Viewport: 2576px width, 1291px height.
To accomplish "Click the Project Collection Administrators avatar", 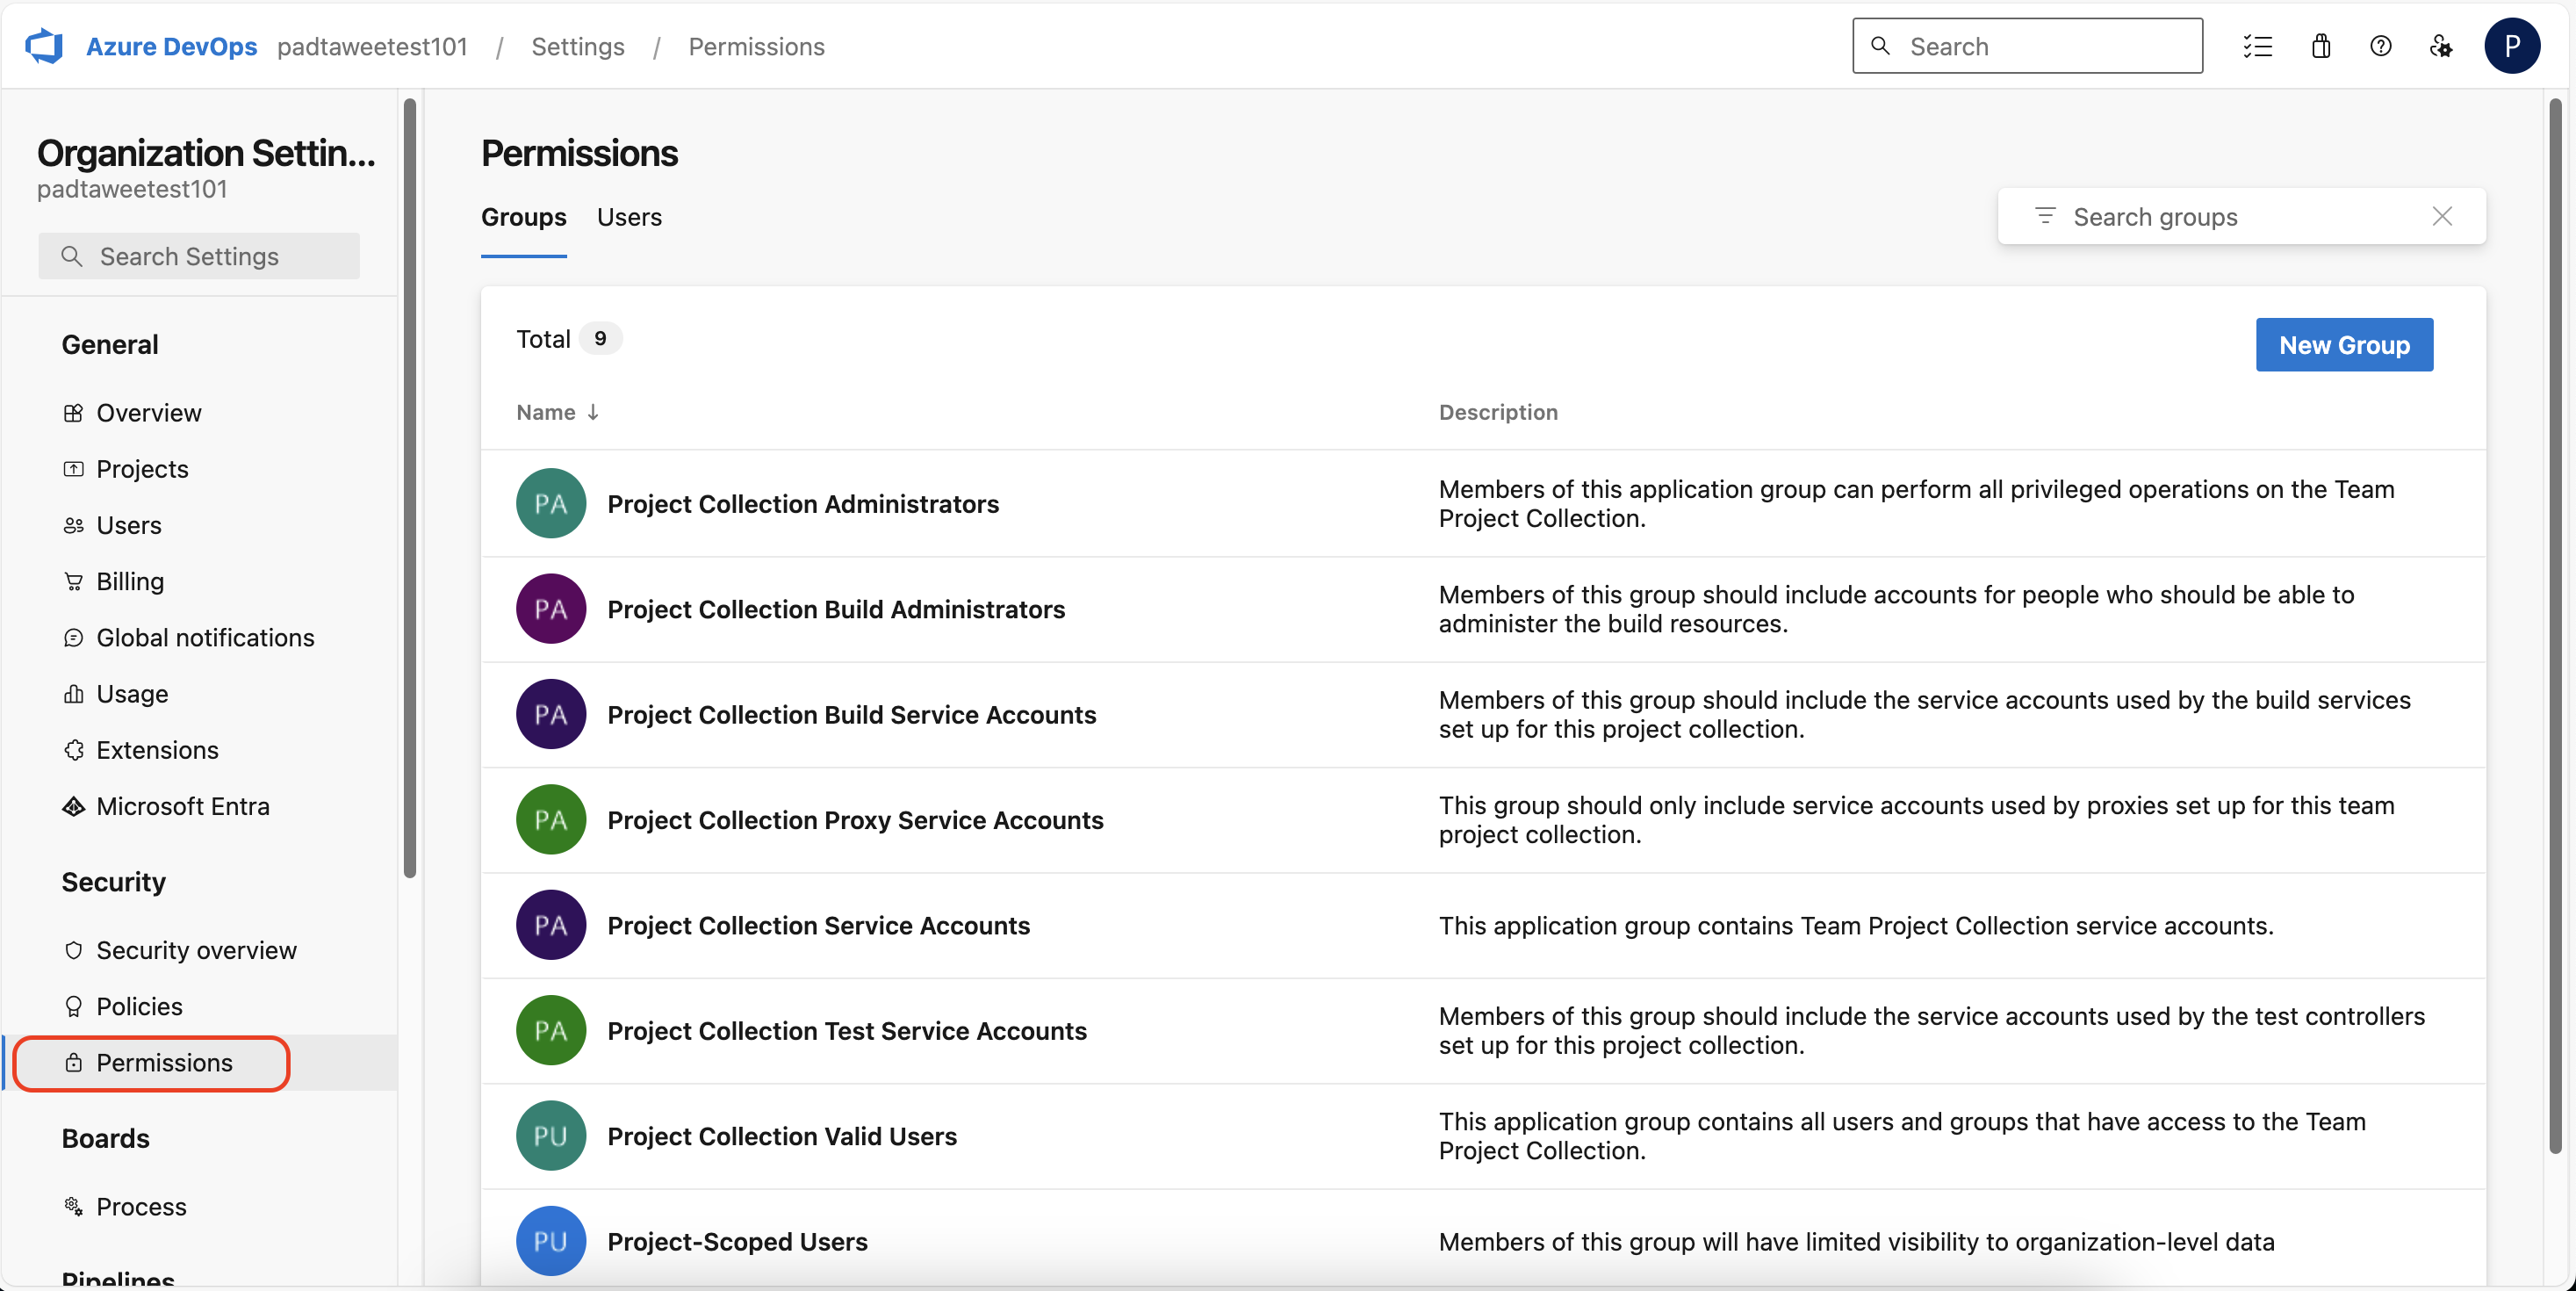I will (x=550, y=503).
